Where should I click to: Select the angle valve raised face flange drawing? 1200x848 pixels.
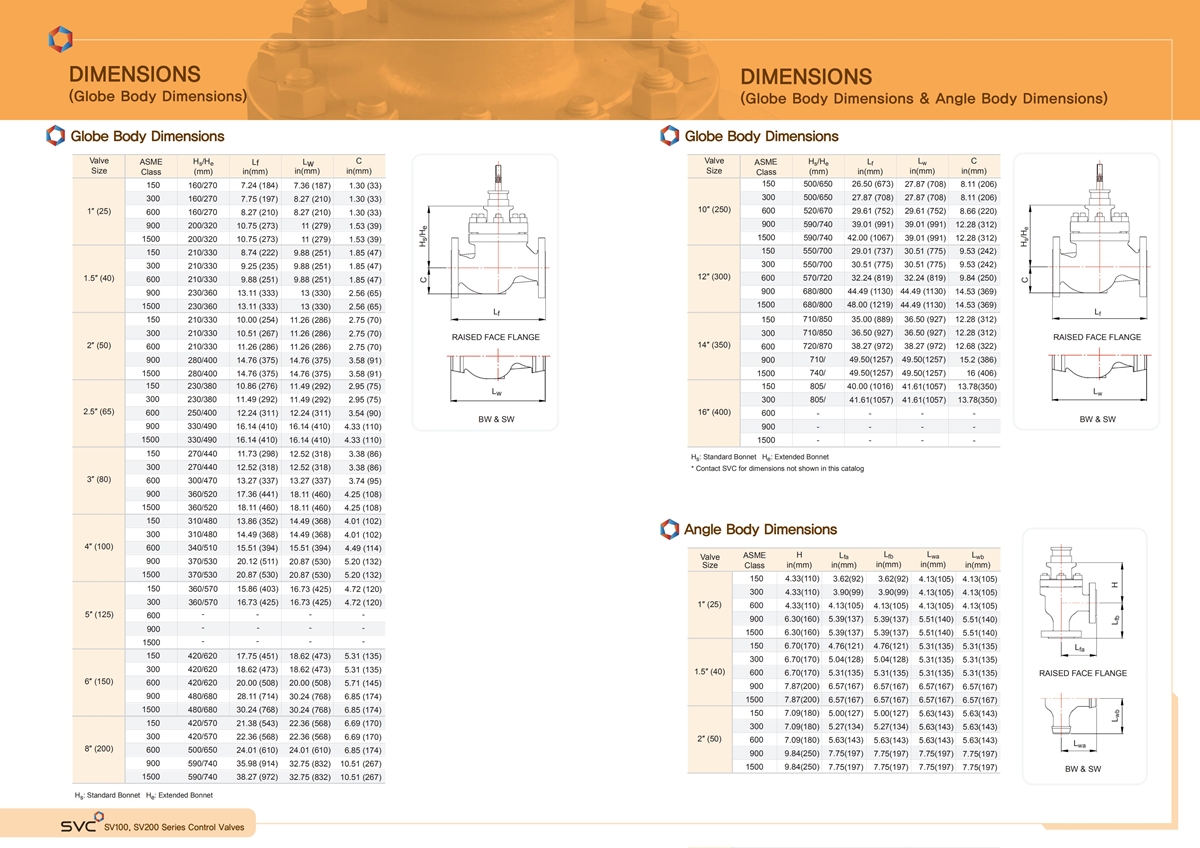coord(1084,602)
